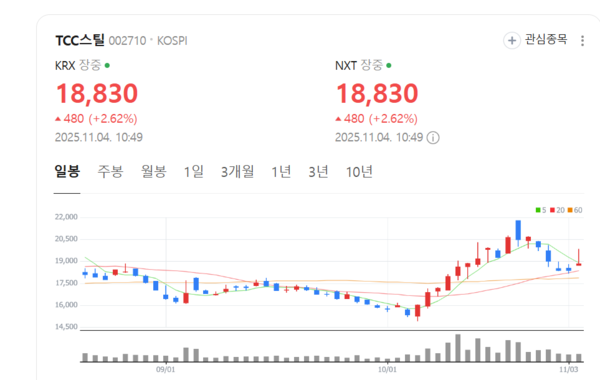Screen dimensions: 600x380
Task: Click the KRX price 18,830
Action: [97, 93]
